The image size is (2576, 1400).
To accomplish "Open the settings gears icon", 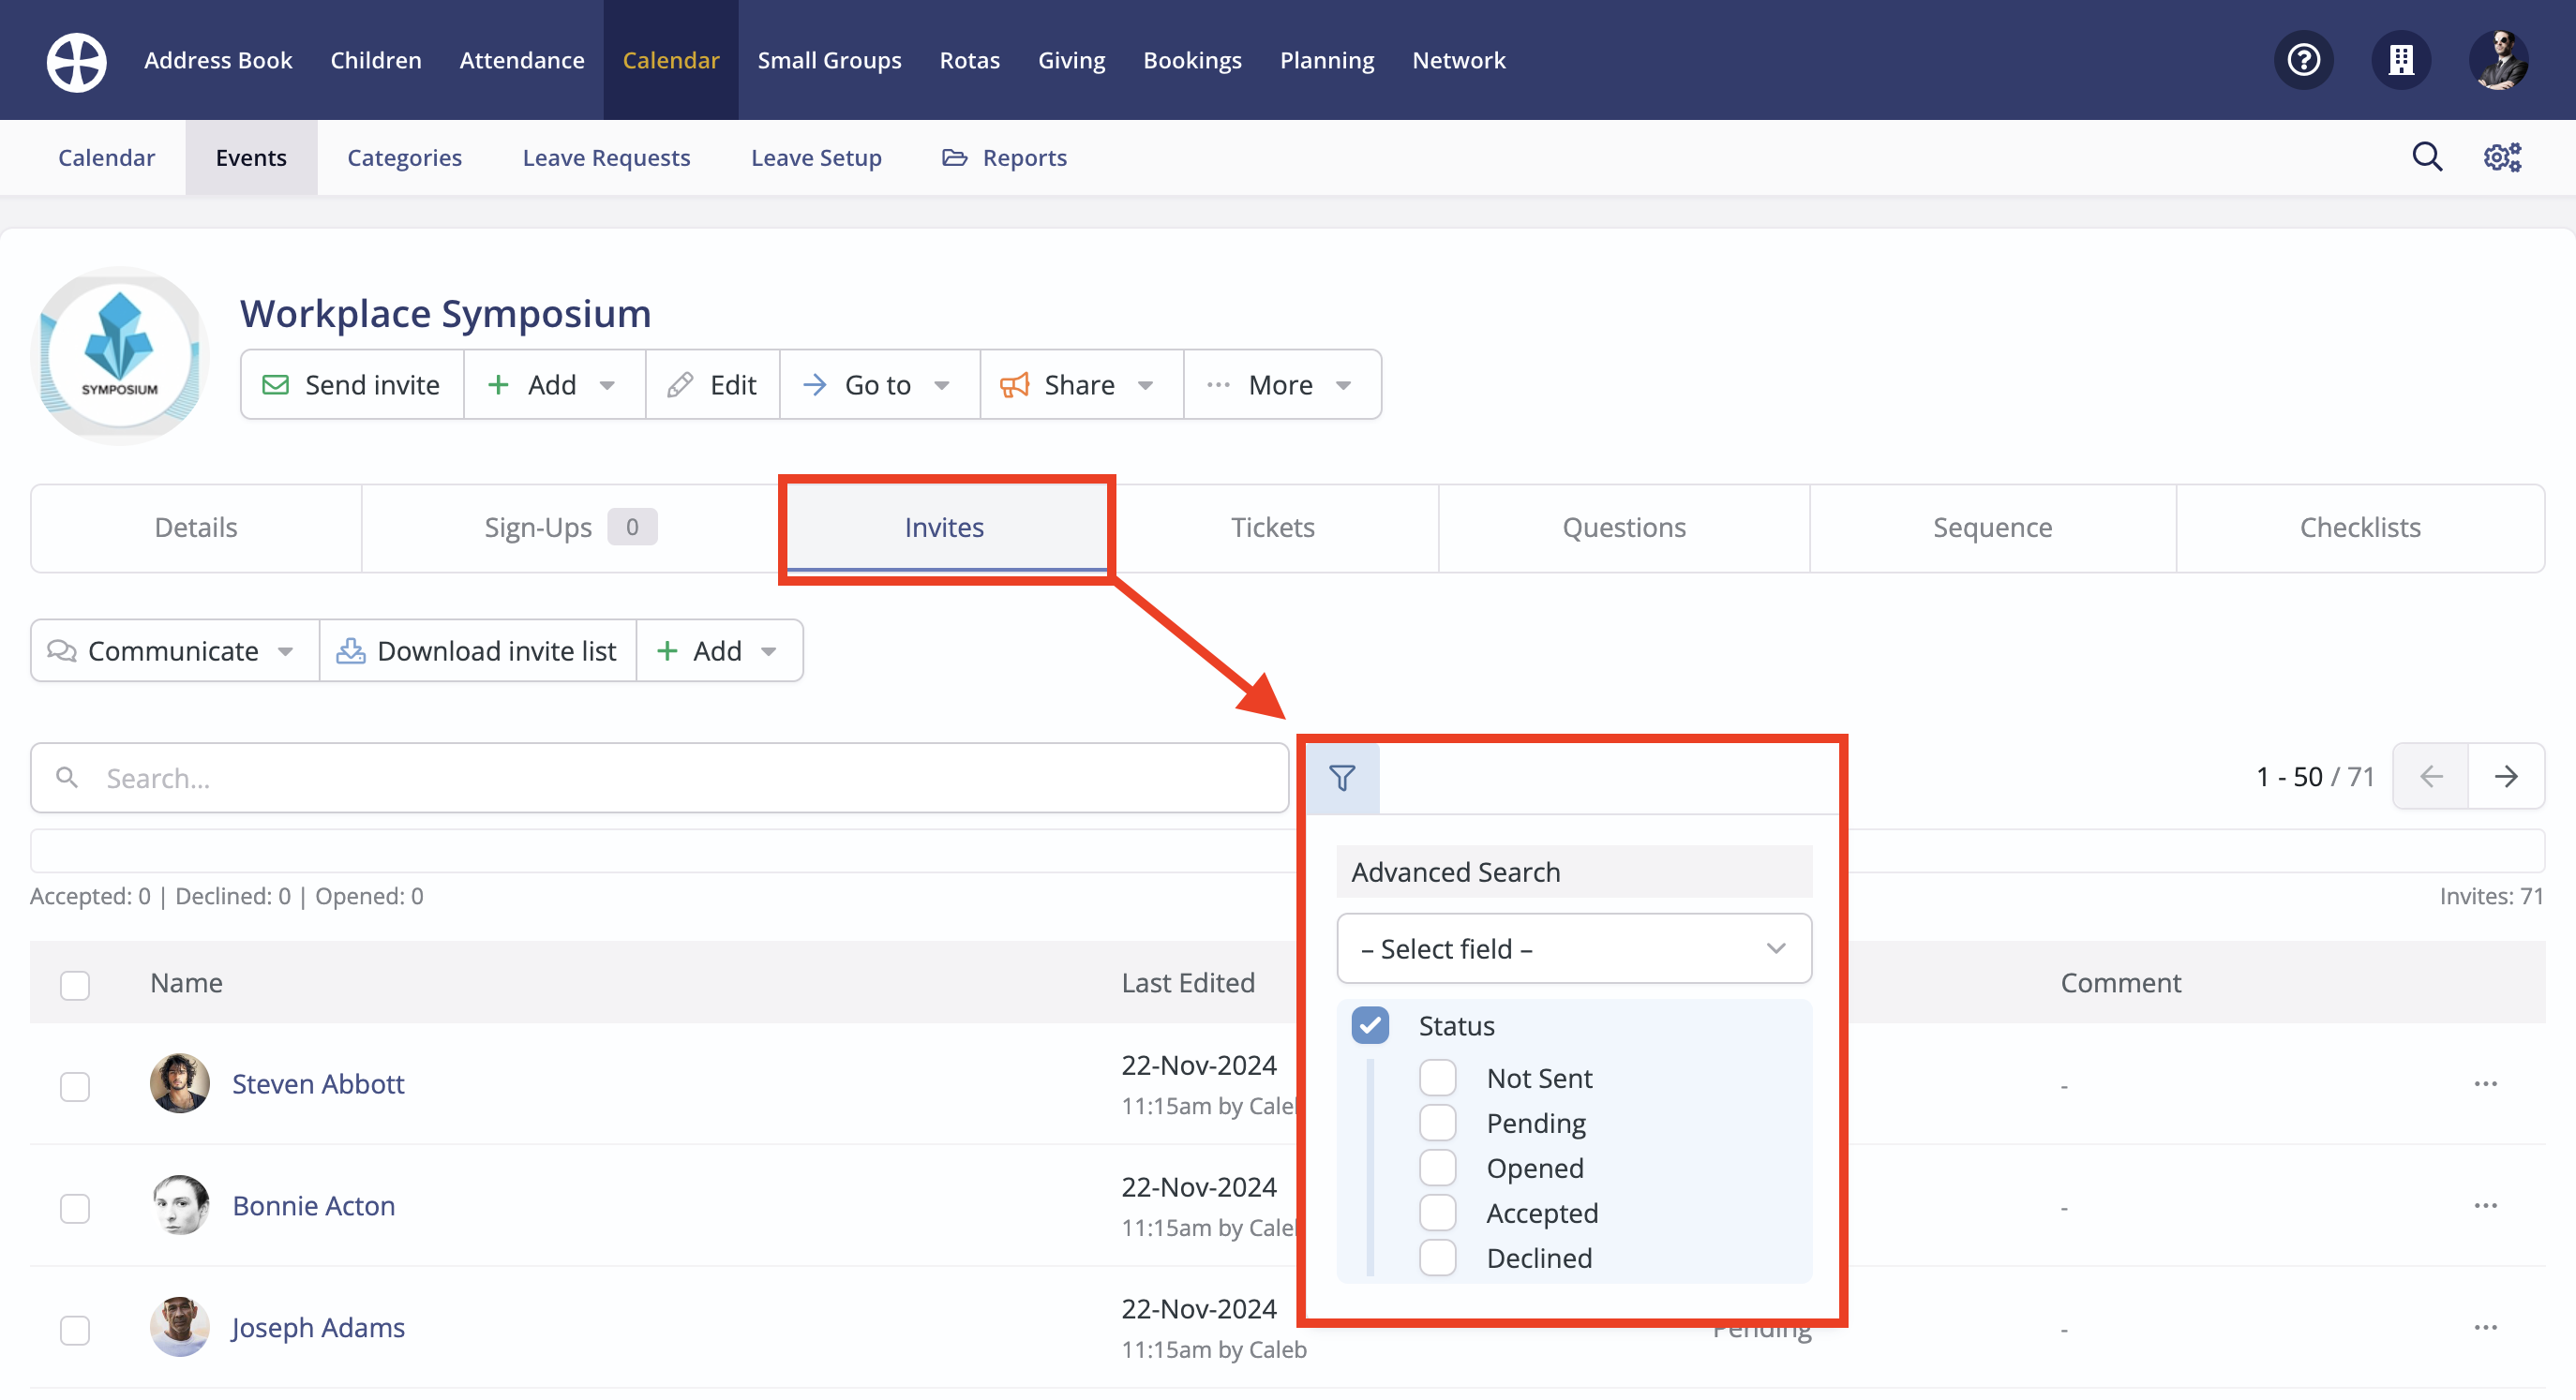I will 2502,157.
